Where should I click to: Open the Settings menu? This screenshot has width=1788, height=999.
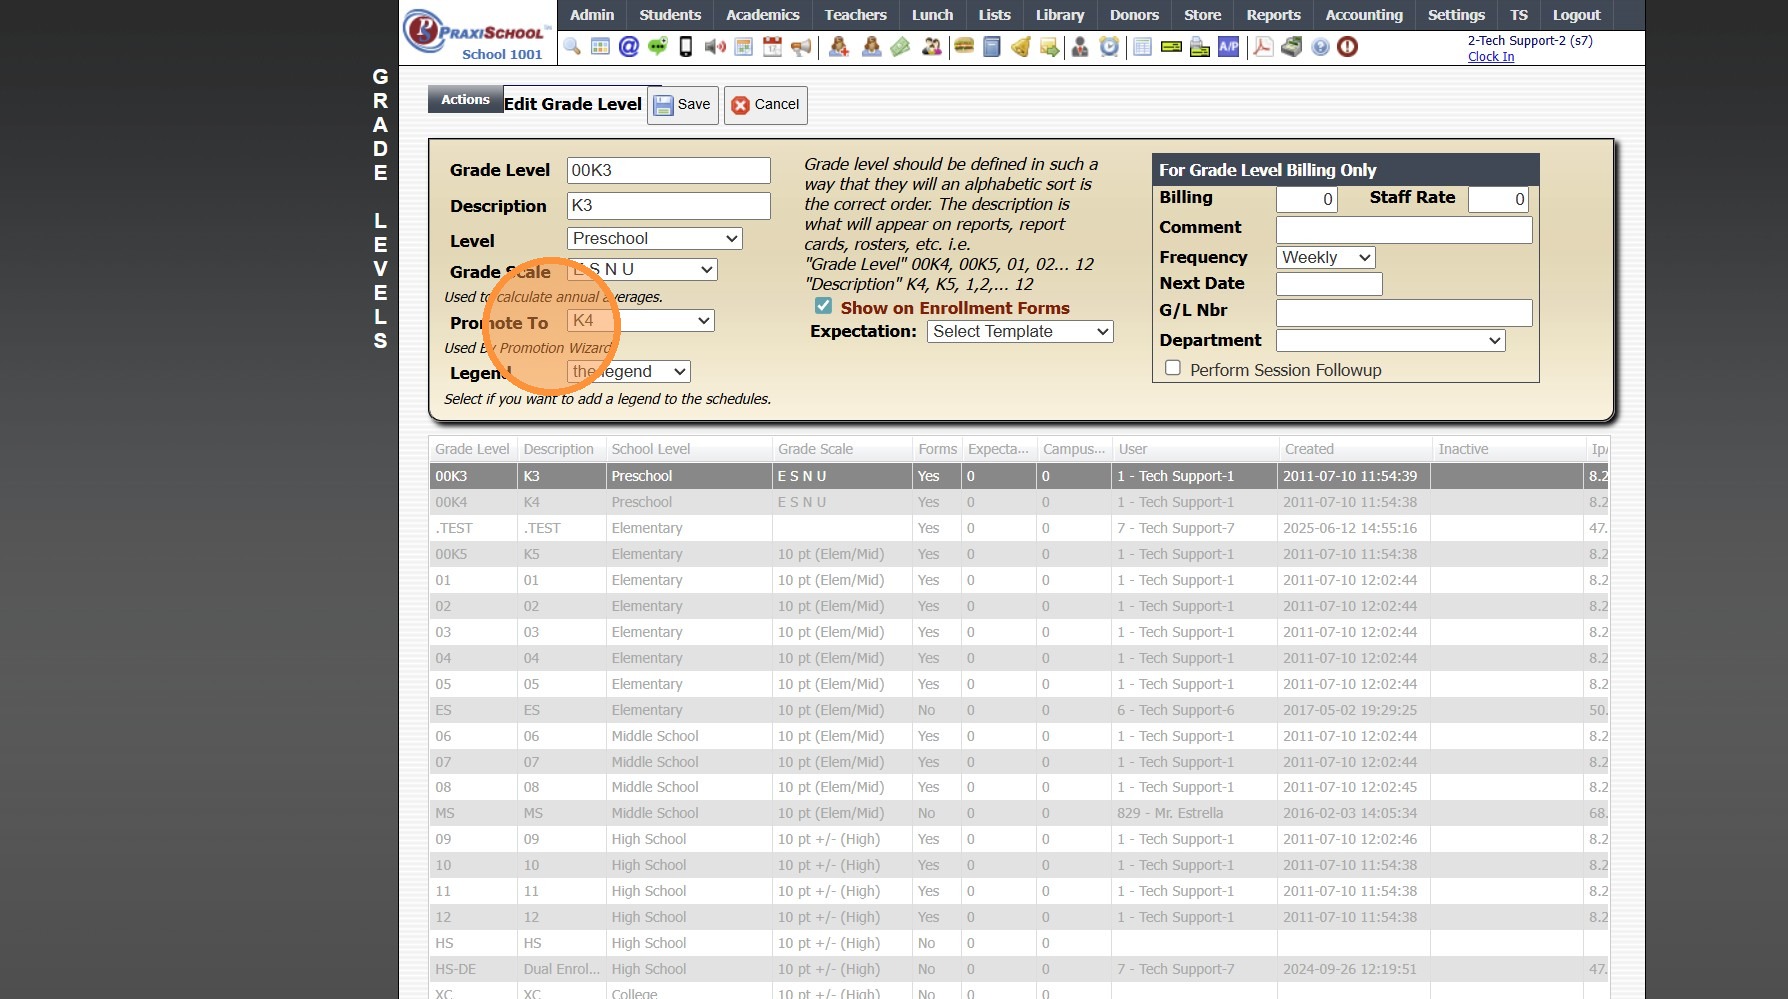pos(1456,15)
